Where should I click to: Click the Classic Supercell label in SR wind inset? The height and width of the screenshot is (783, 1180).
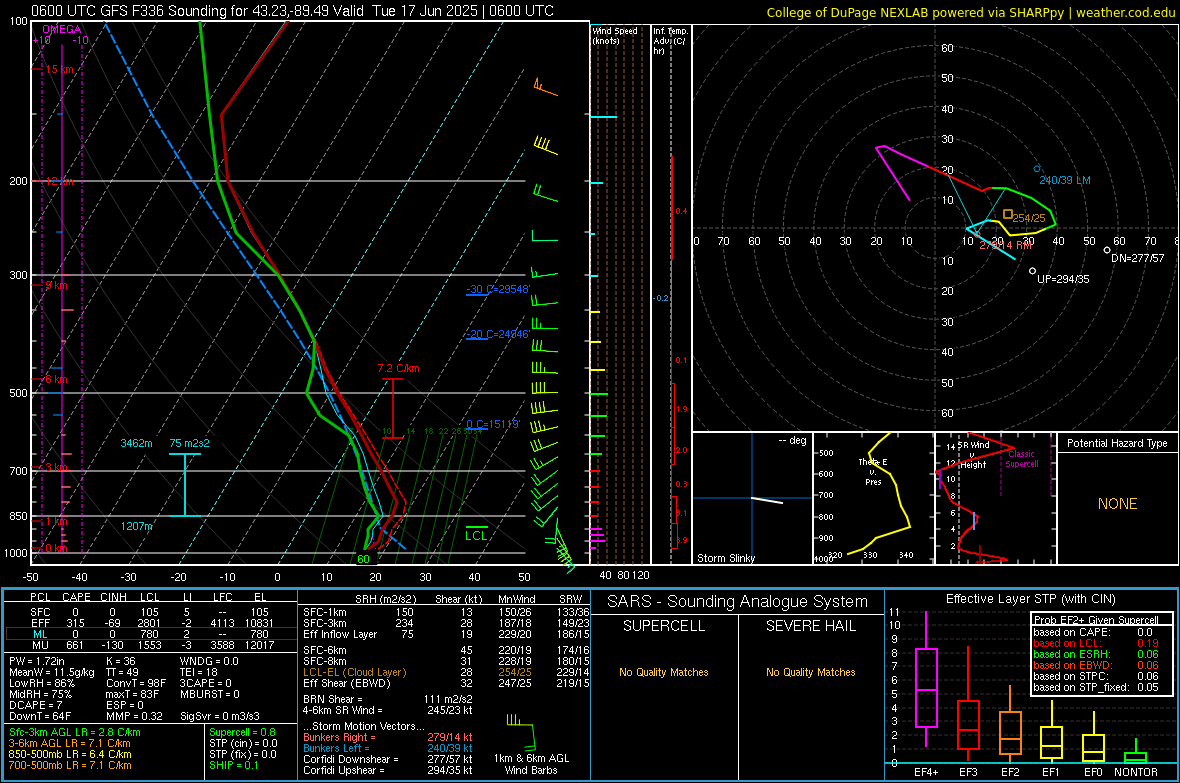1021,459
